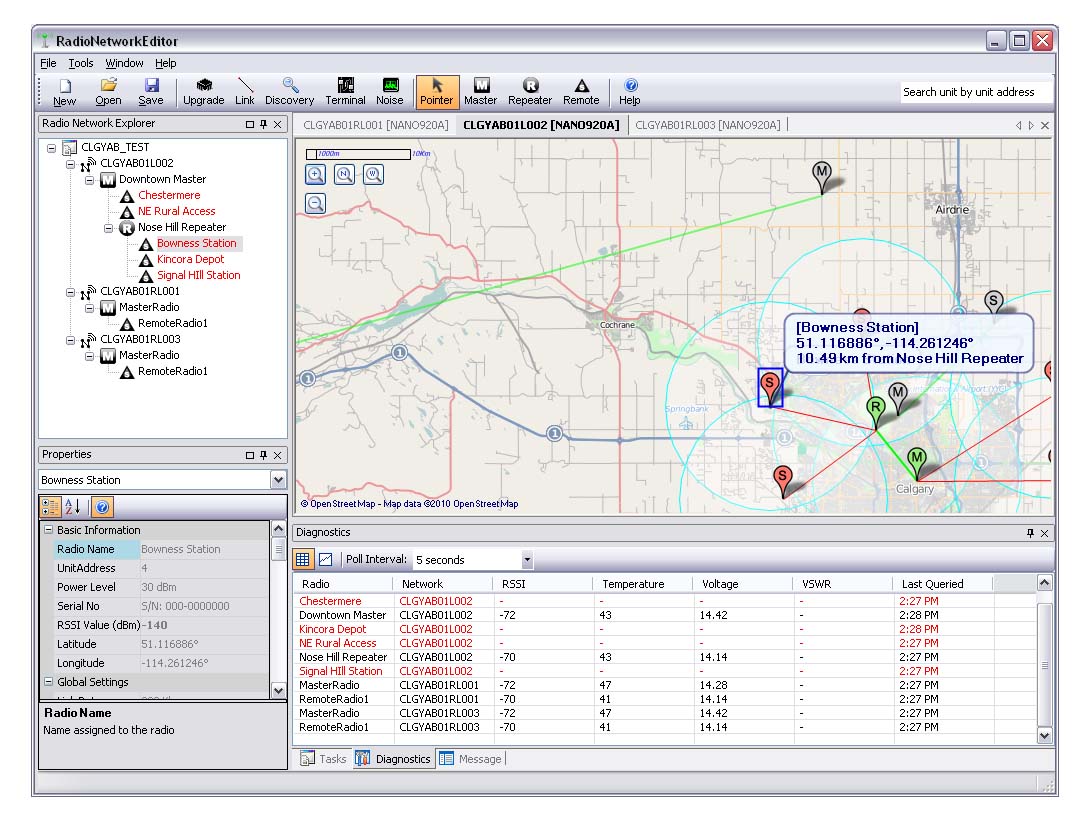Open the Bowness Station properties dropdown
Viewport: 1091px width, 822px height.
click(278, 480)
